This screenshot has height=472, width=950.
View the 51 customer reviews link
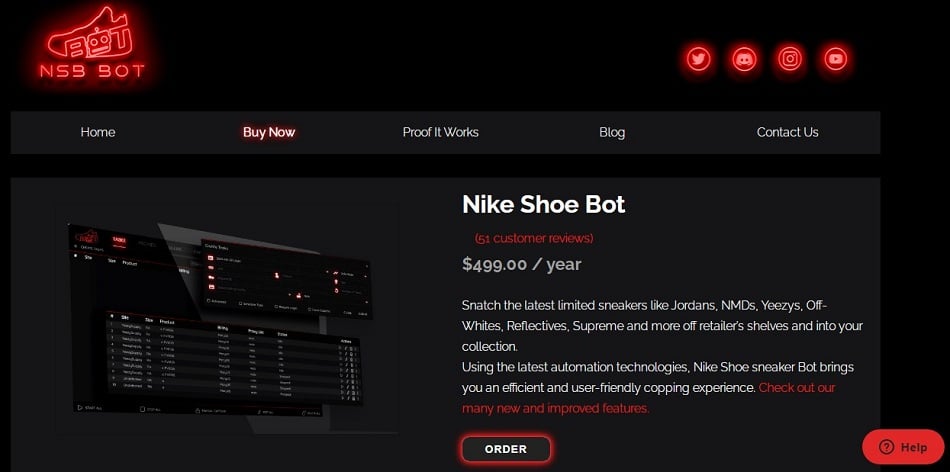coord(534,238)
